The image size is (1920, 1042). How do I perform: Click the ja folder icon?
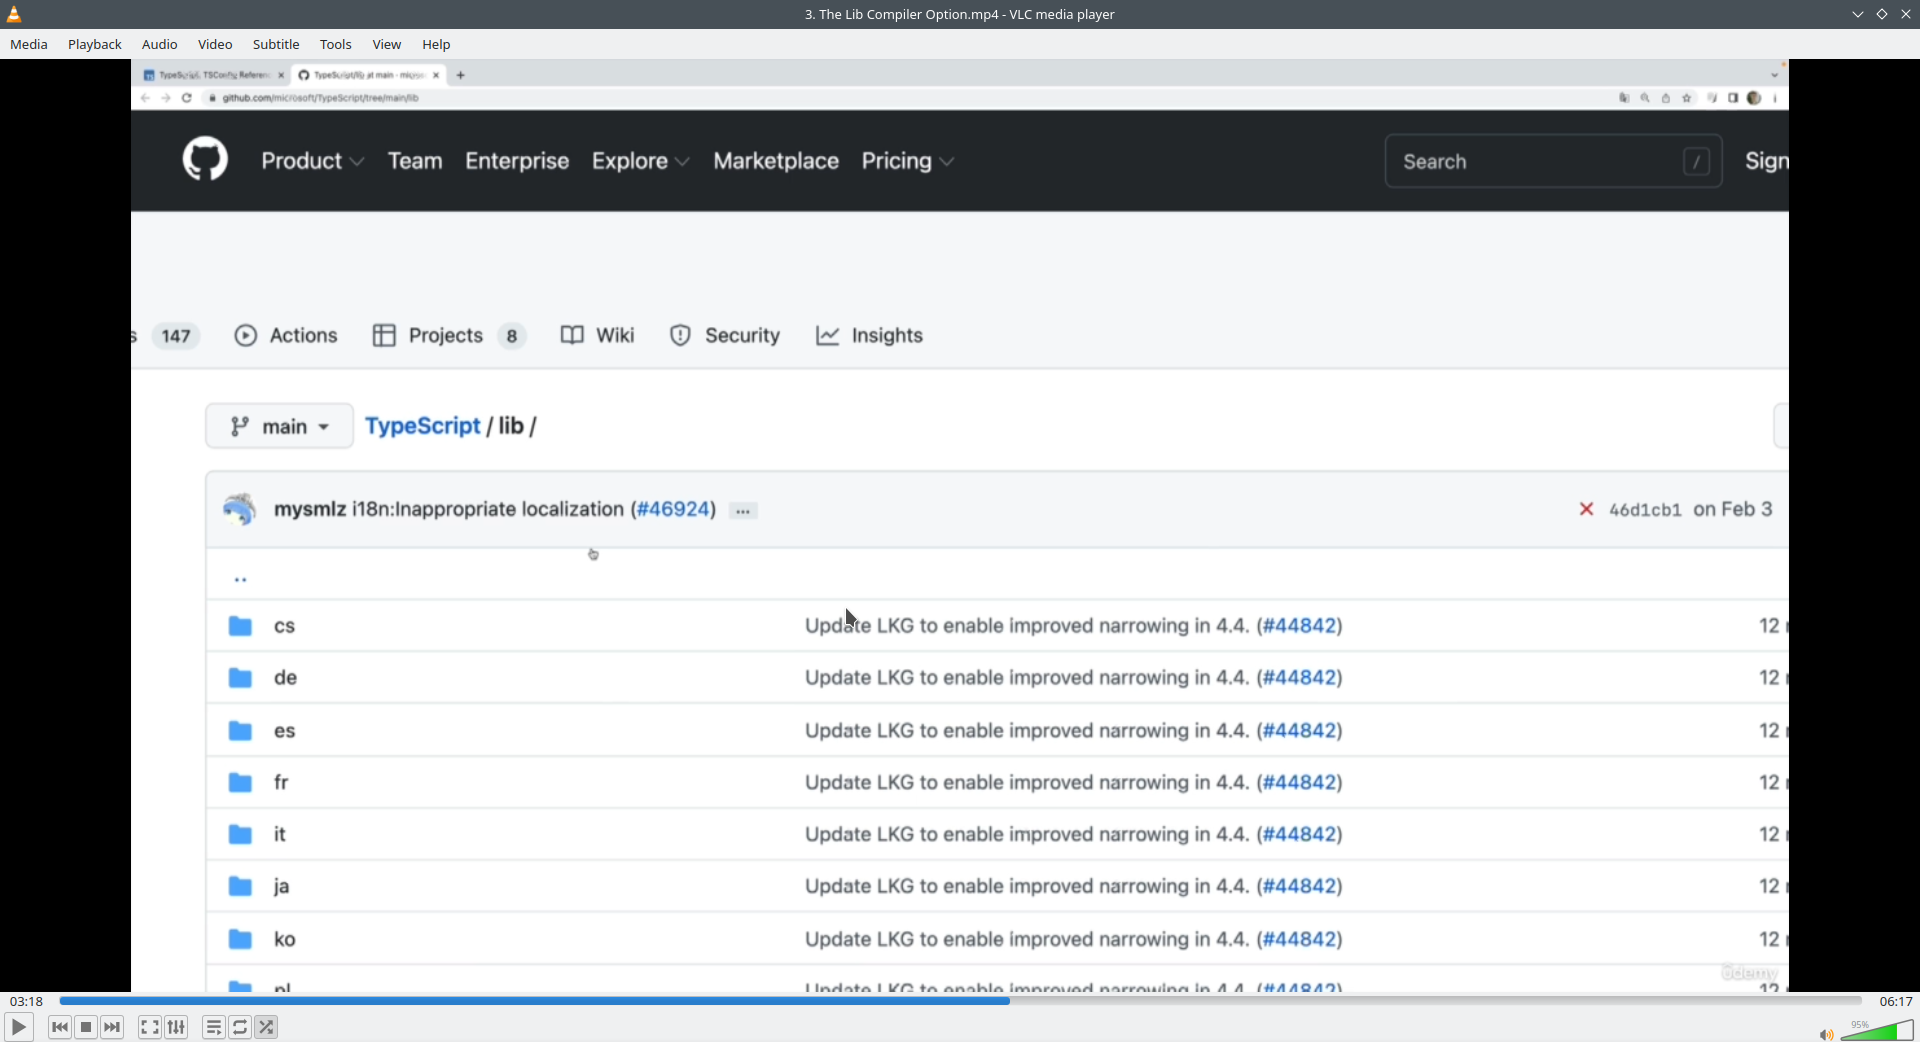tap(240, 887)
